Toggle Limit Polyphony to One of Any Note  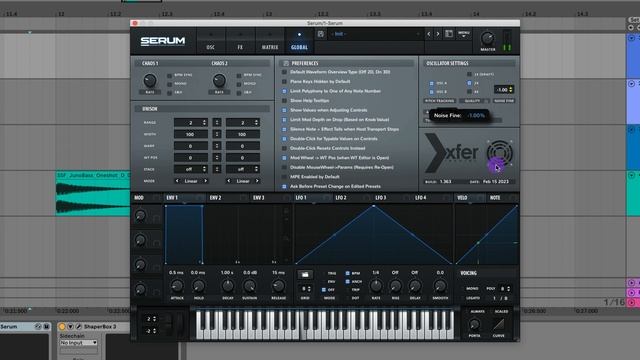point(284,91)
